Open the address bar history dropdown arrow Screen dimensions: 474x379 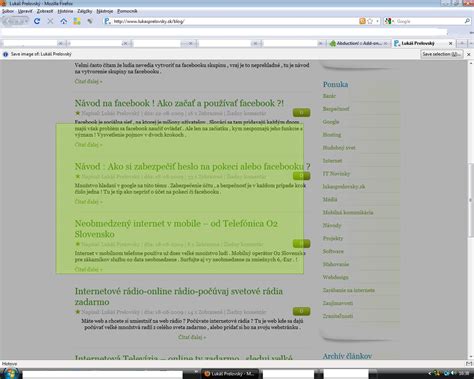pyautogui.click(x=377, y=21)
